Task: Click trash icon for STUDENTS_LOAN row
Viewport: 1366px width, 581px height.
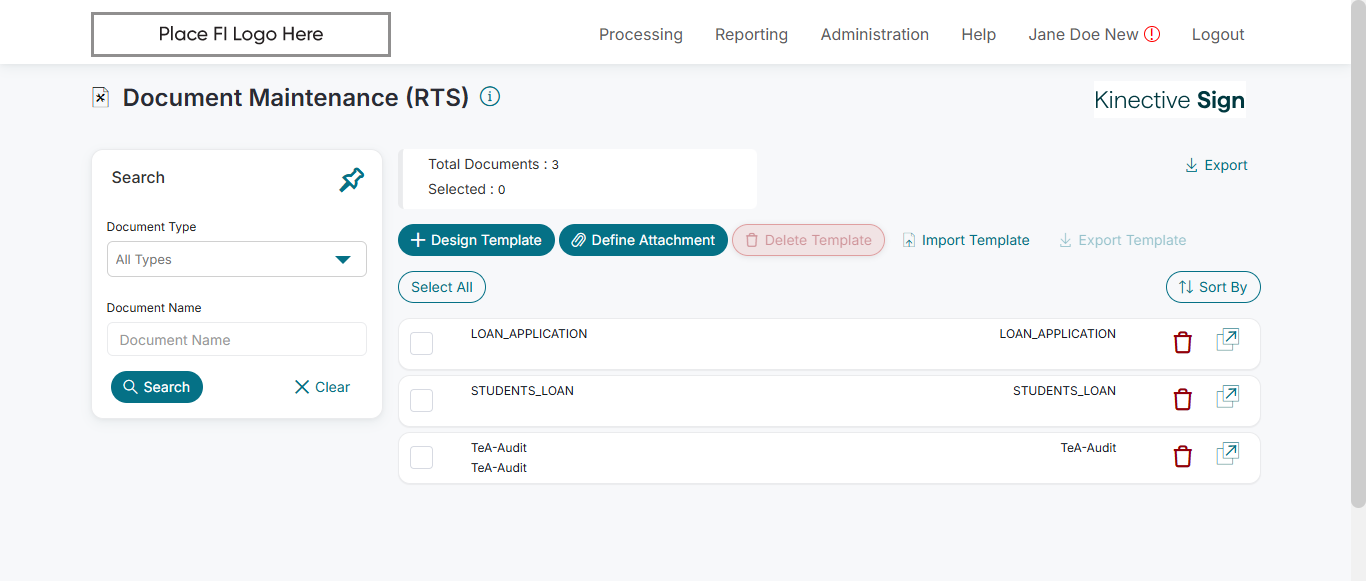Action: (x=1183, y=400)
